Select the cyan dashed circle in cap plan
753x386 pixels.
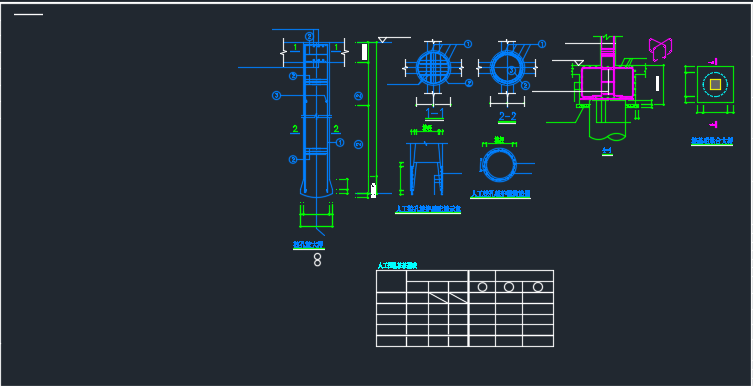coord(715,84)
